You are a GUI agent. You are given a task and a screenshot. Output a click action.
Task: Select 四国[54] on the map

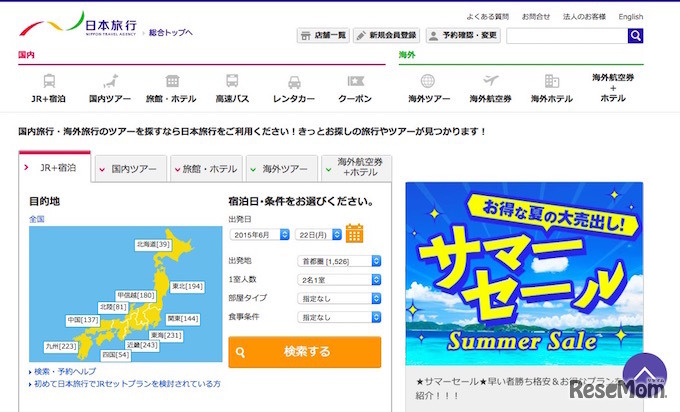click(115, 355)
